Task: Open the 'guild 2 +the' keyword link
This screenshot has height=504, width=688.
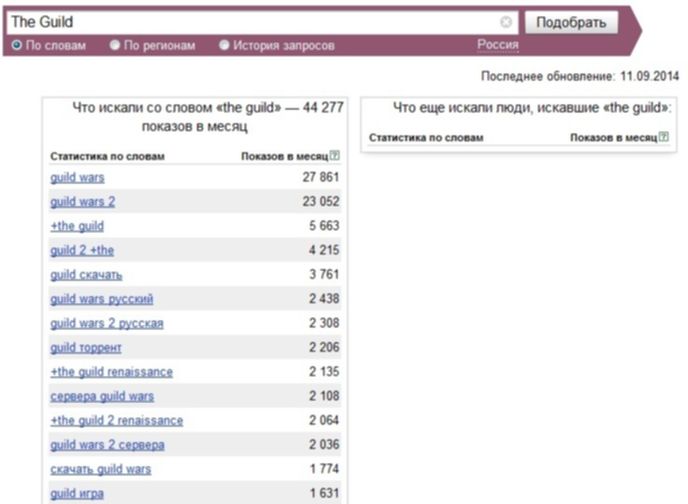Action: 82,250
